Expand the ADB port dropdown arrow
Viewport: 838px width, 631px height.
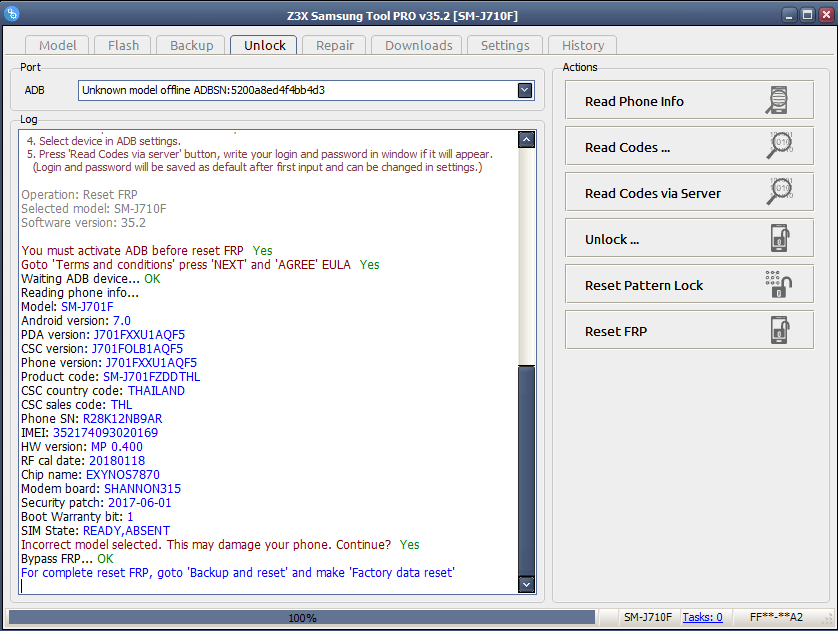(525, 90)
